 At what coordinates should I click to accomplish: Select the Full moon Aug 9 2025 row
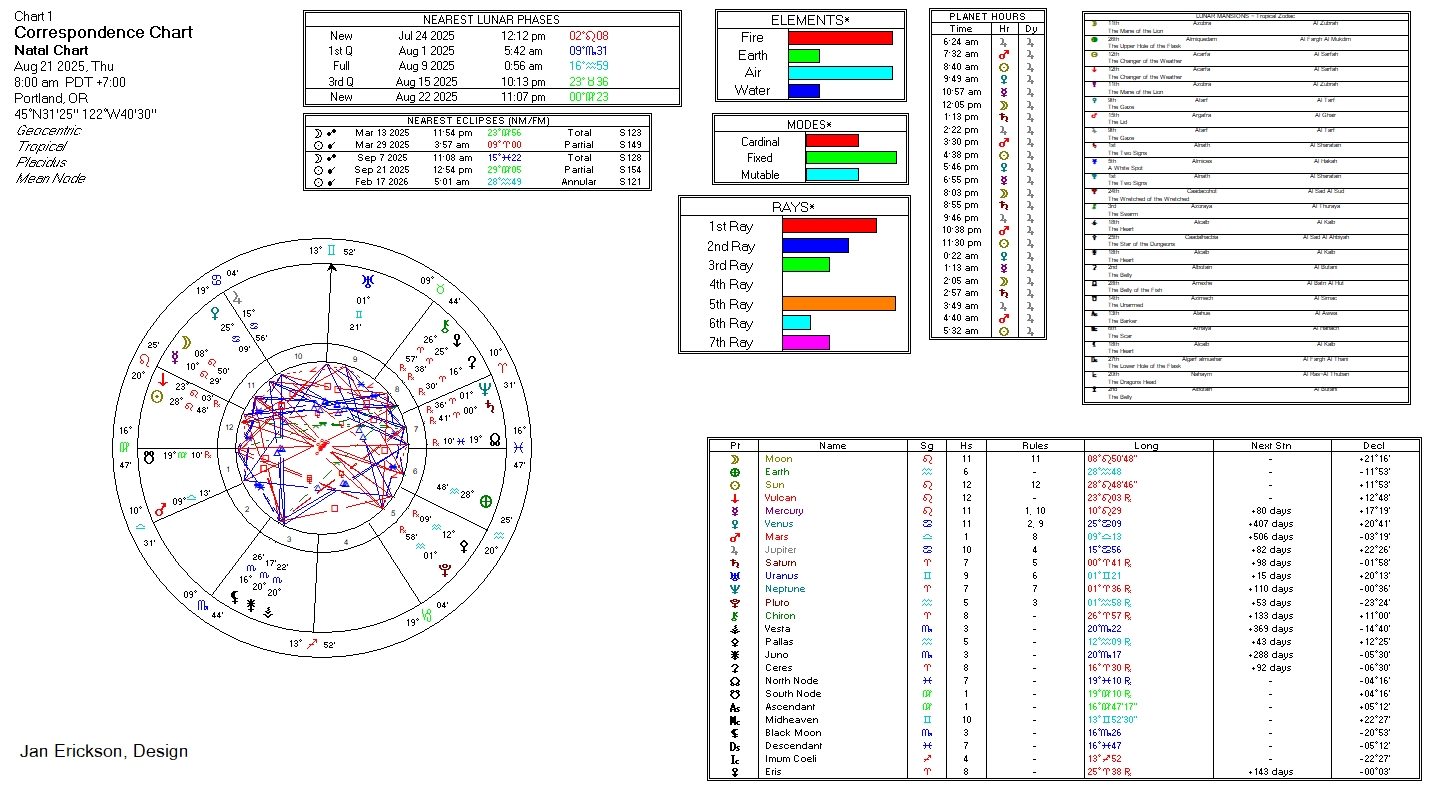(x=492, y=66)
